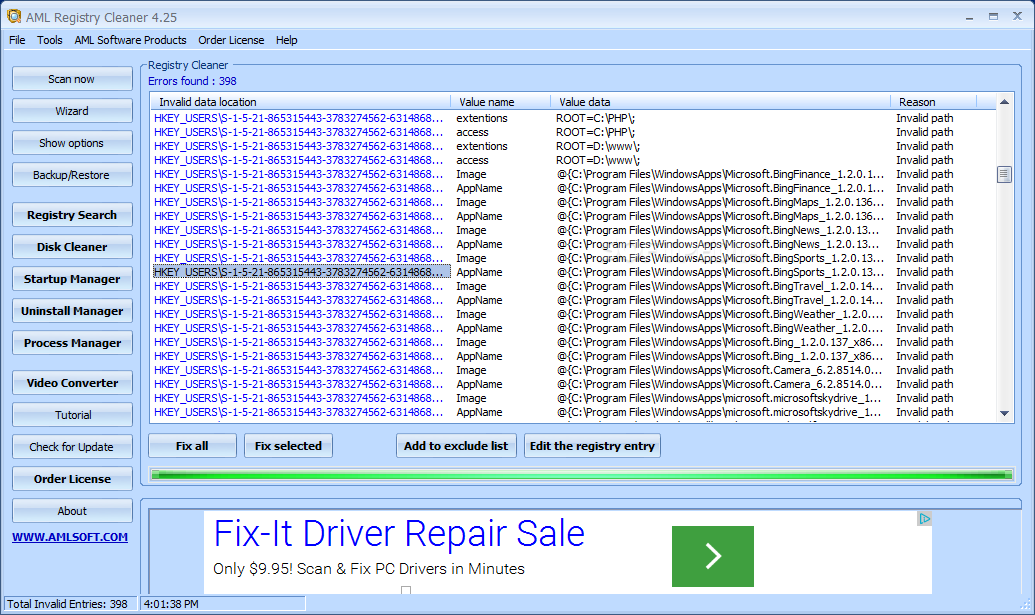Image resolution: width=1035 pixels, height=615 pixels.
Task: Sort by the Value name column header
Action: [501, 102]
